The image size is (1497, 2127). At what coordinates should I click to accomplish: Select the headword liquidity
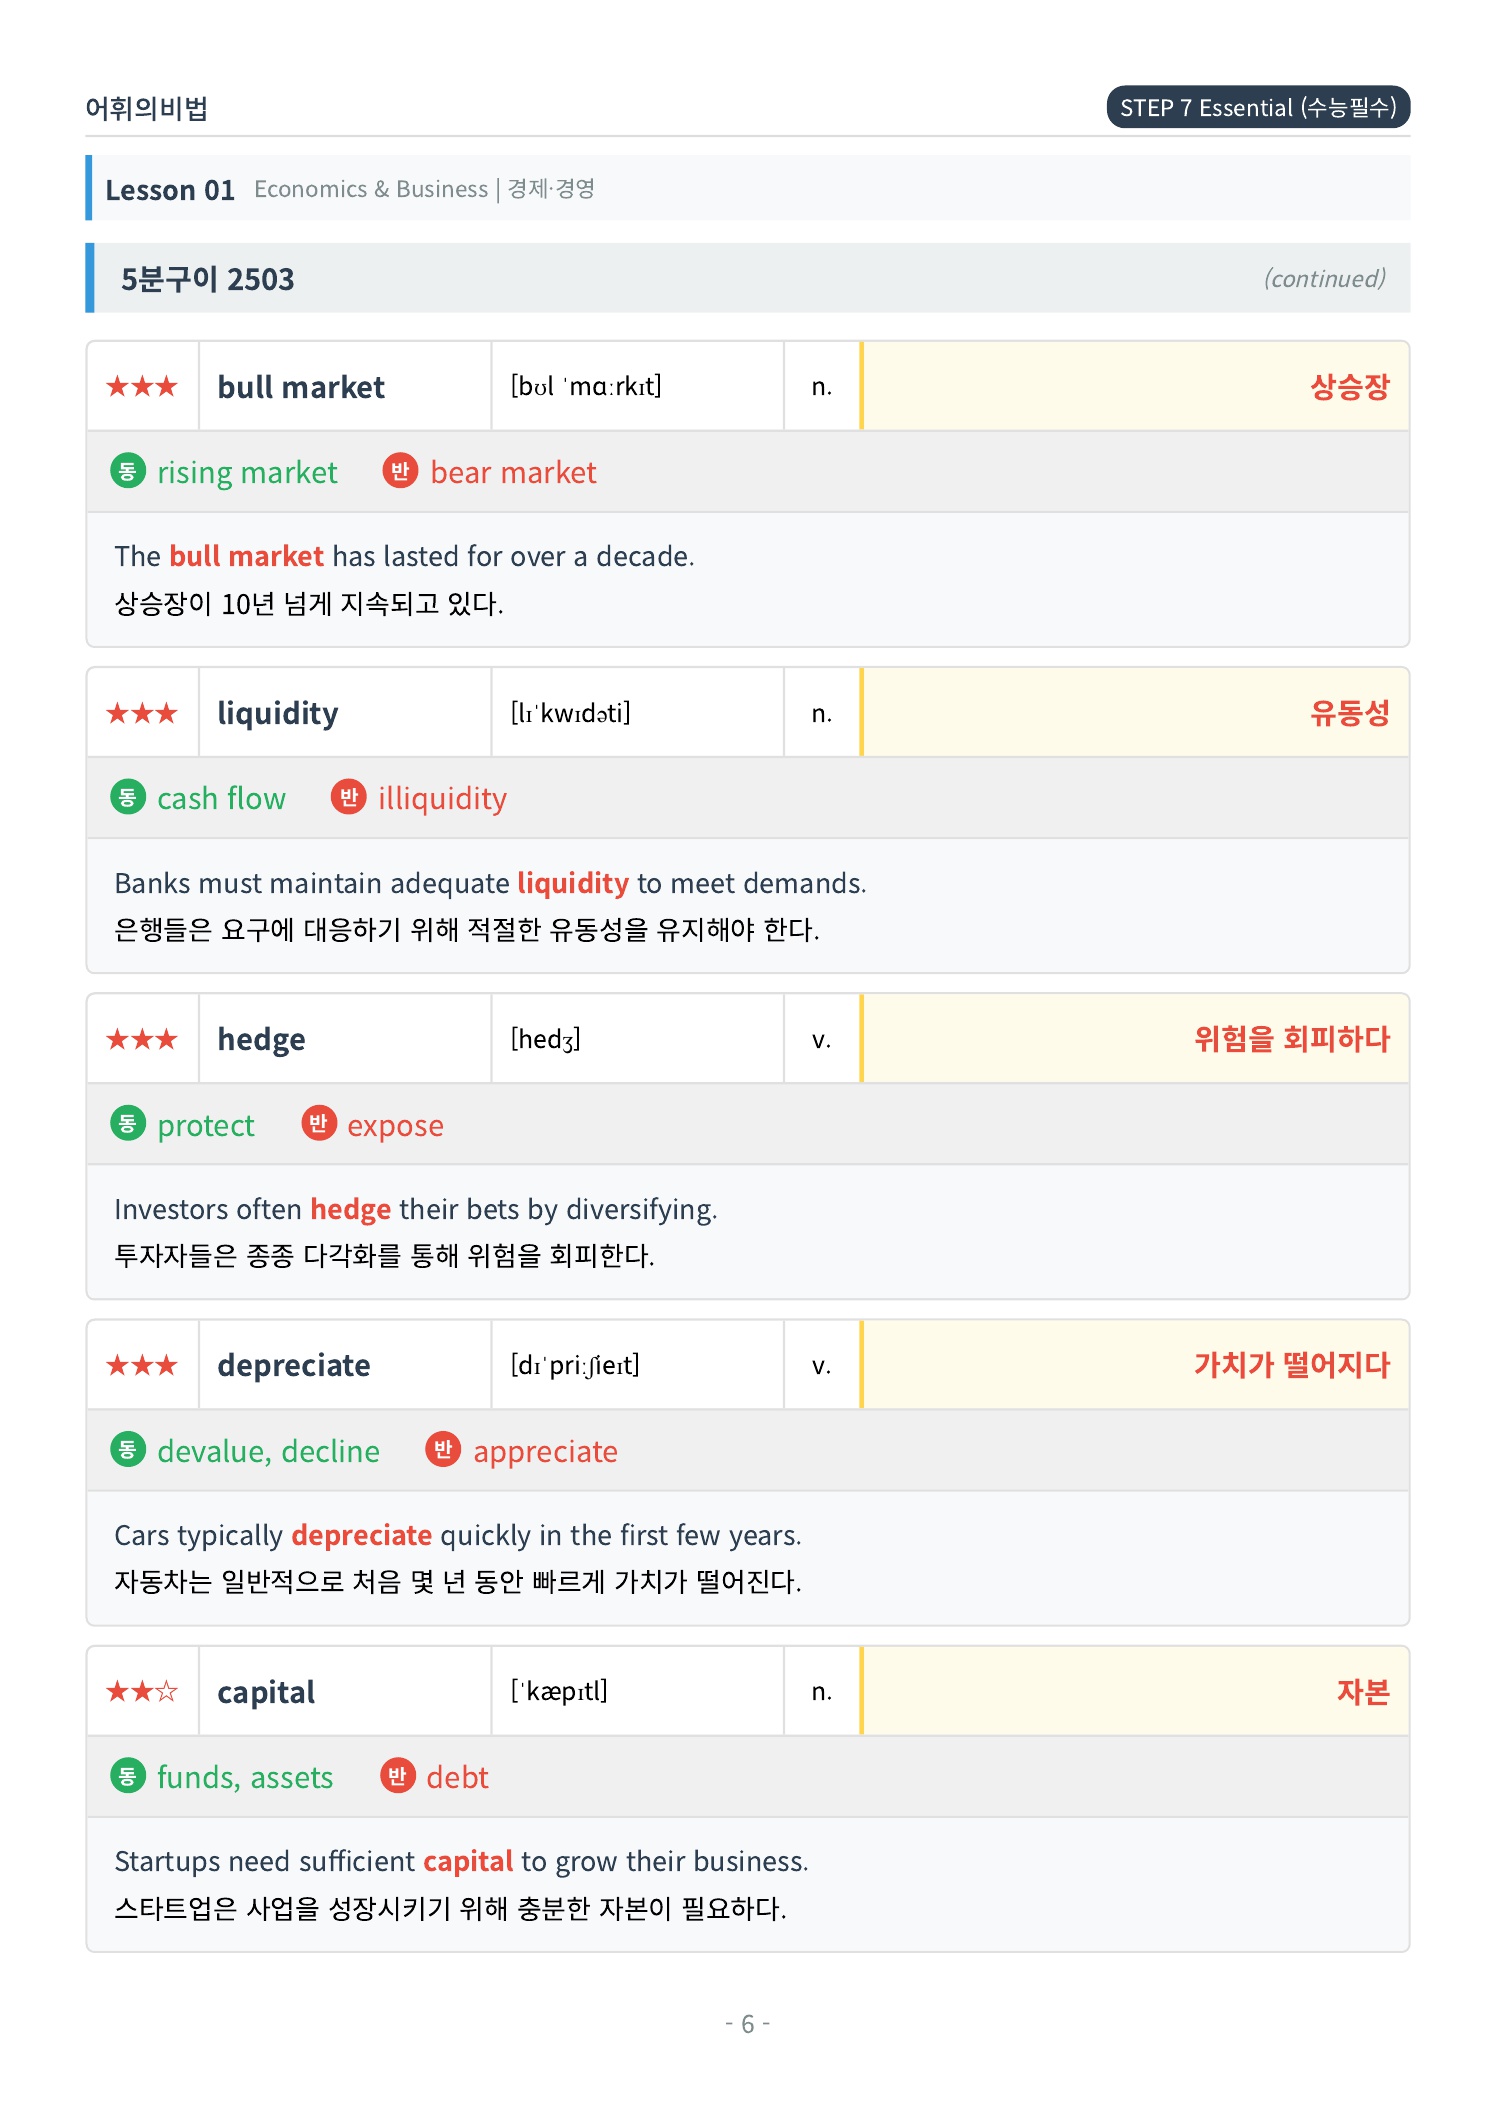(x=278, y=713)
